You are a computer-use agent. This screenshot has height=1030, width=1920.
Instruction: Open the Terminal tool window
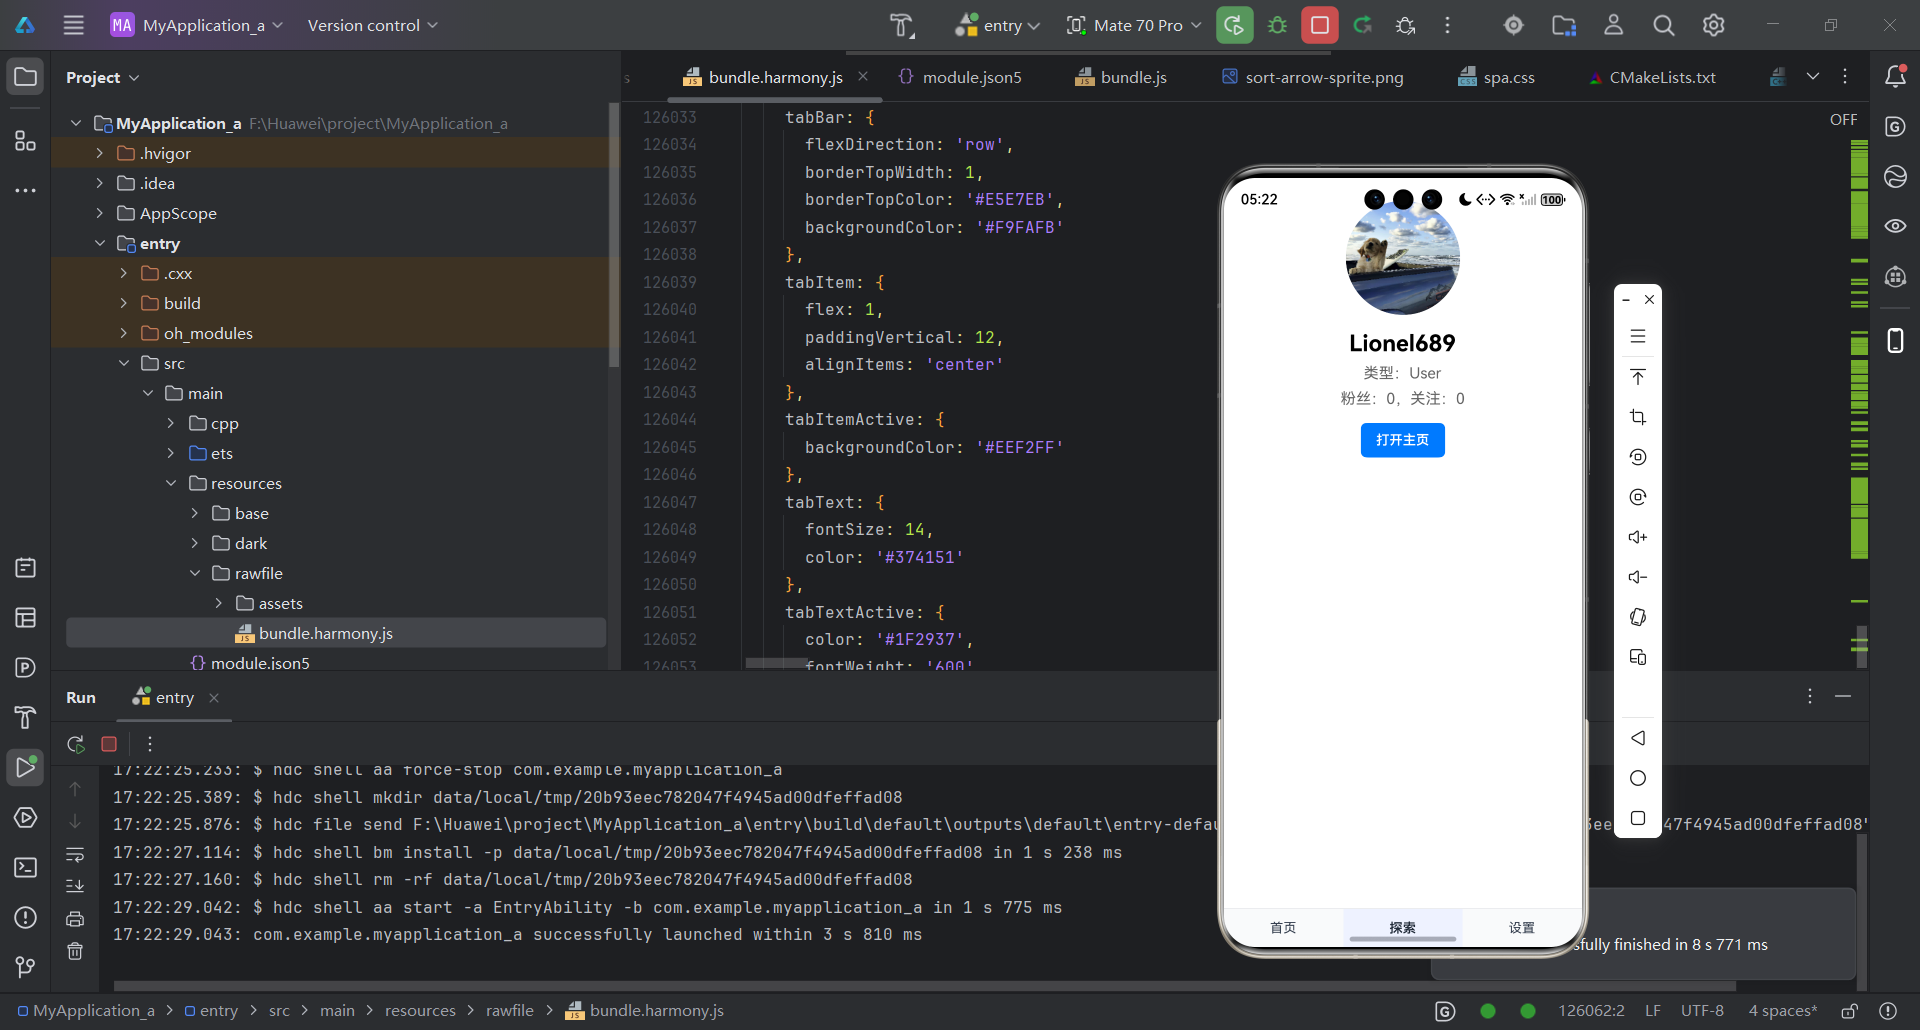click(25, 868)
